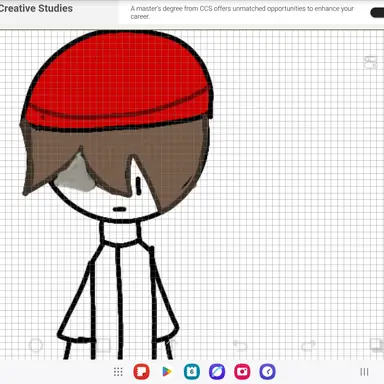This screenshot has width=384, height=384.
Task: Tap the recent apps navigation button
Action: tap(364, 372)
